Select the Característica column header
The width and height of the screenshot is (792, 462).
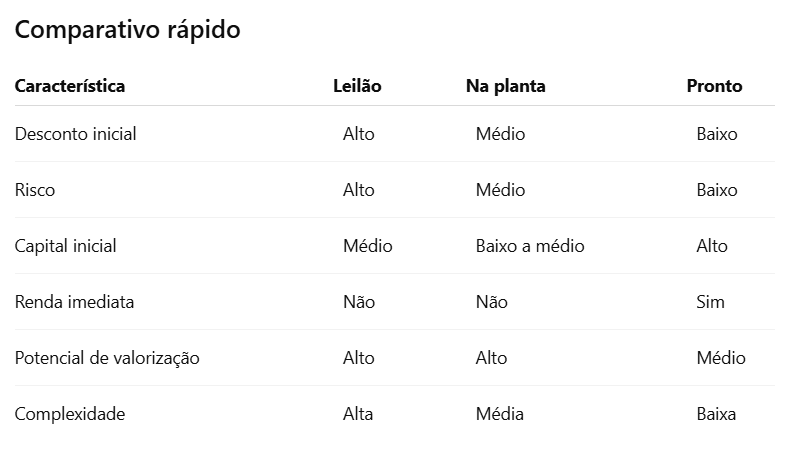[70, 86]
